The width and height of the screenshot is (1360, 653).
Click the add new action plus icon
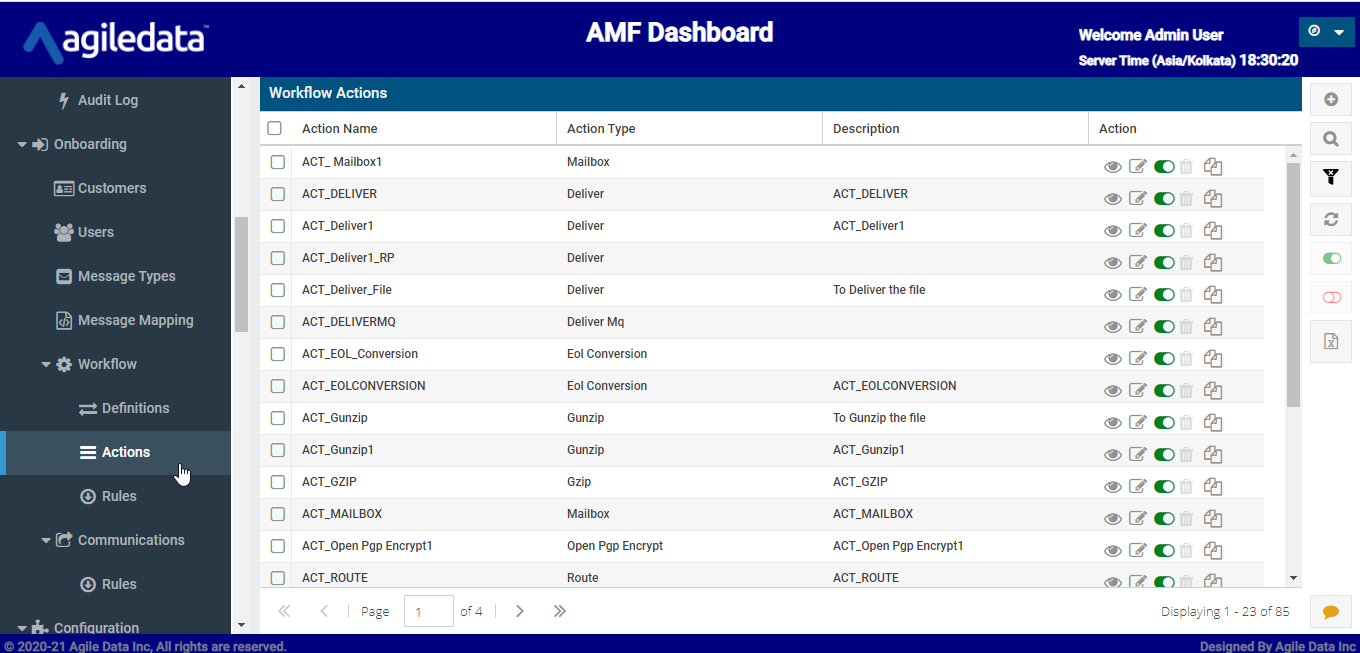coord(1330,99)
